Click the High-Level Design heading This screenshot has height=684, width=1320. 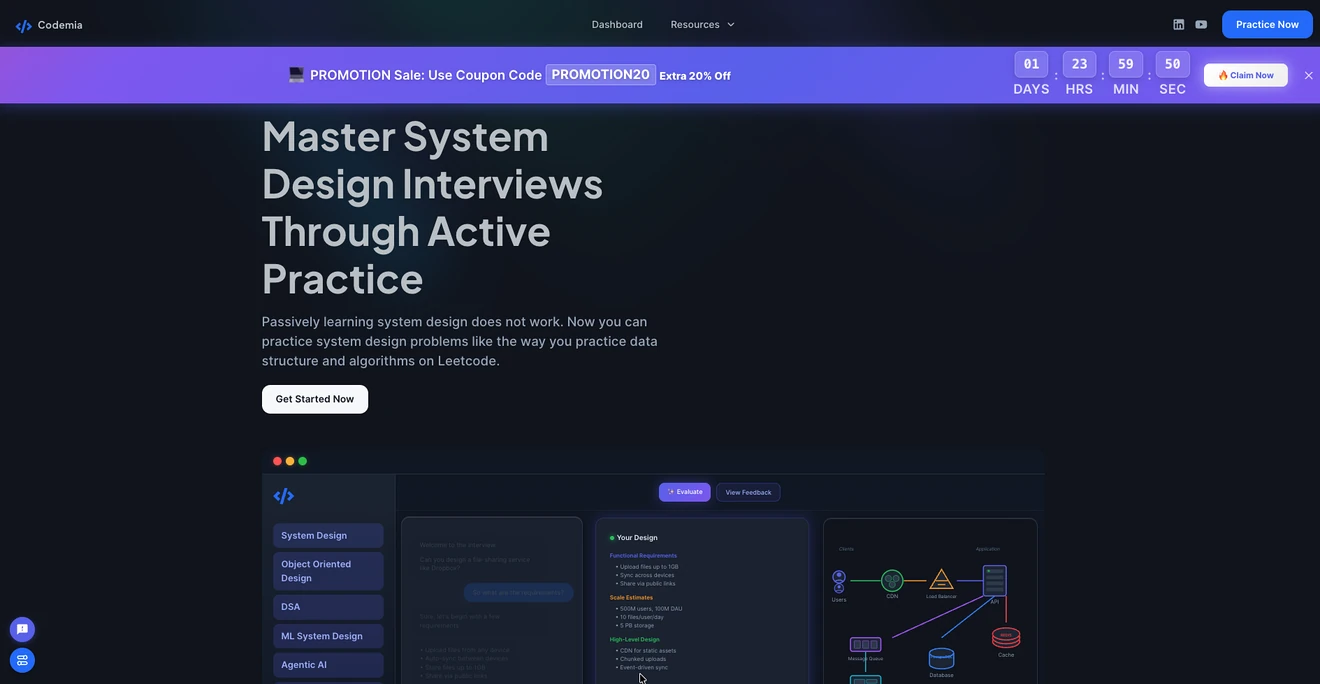635,639
